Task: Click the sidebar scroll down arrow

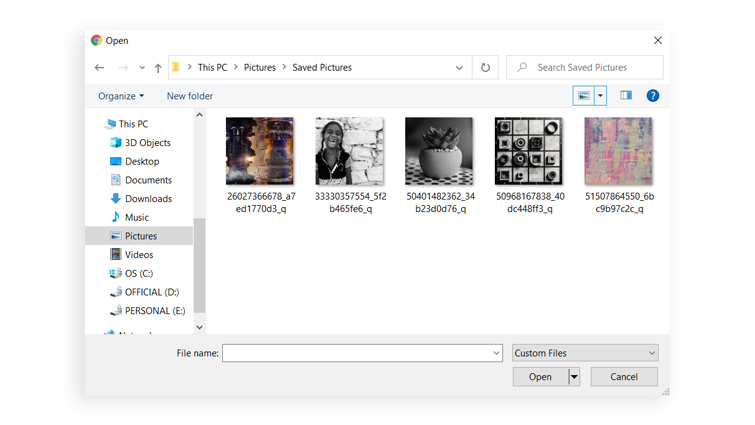Action: click(199, 327)
